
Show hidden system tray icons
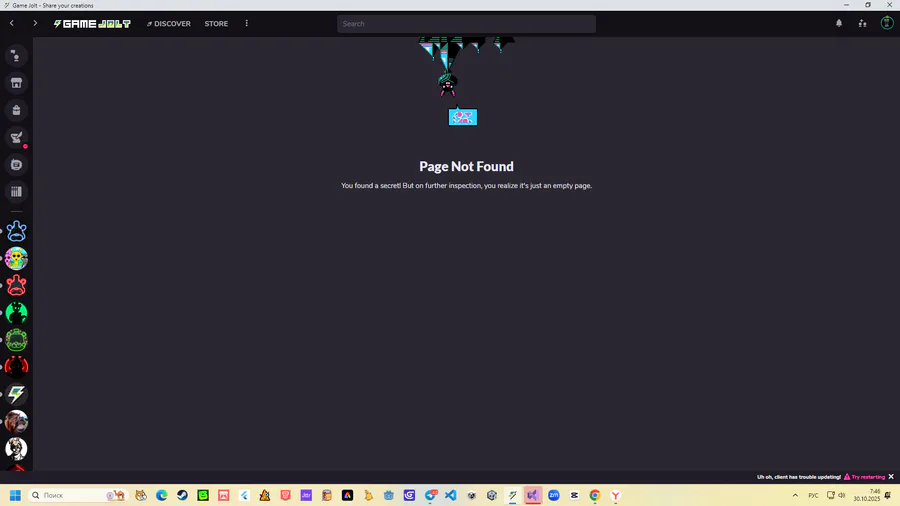[x=796, y=495]
